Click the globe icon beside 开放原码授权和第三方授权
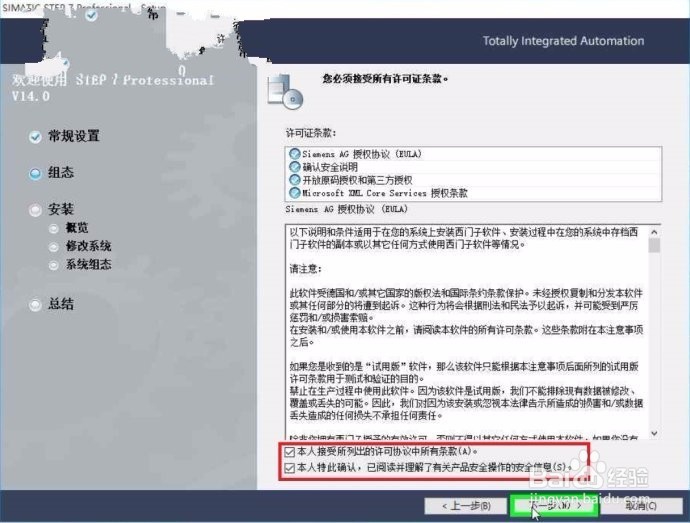 pos(294,180)
